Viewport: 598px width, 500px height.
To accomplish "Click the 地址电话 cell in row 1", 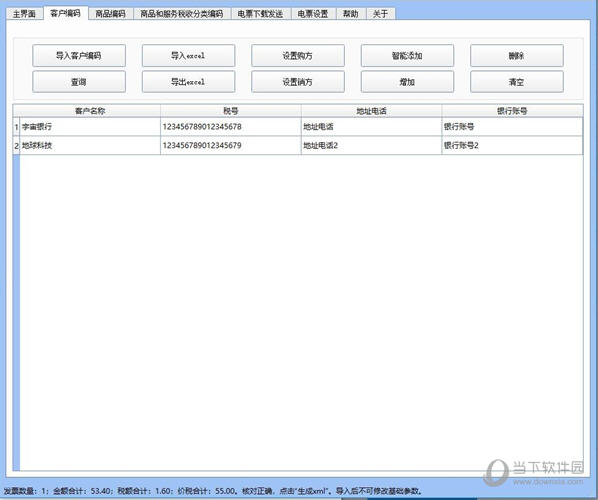I will (x=371, y=127).
